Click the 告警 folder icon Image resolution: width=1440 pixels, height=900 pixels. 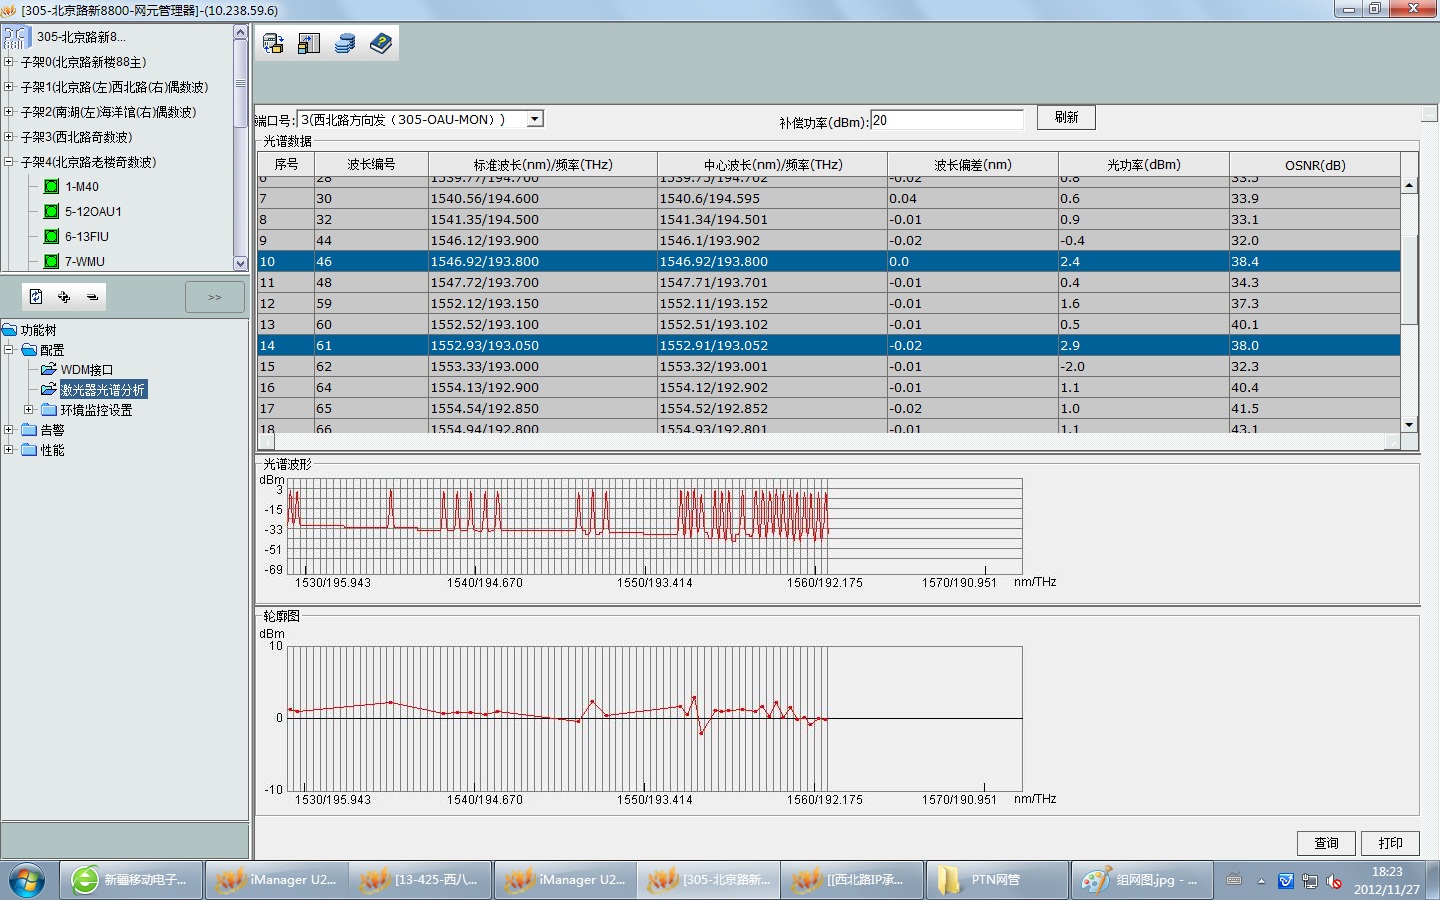coord(29,430)
